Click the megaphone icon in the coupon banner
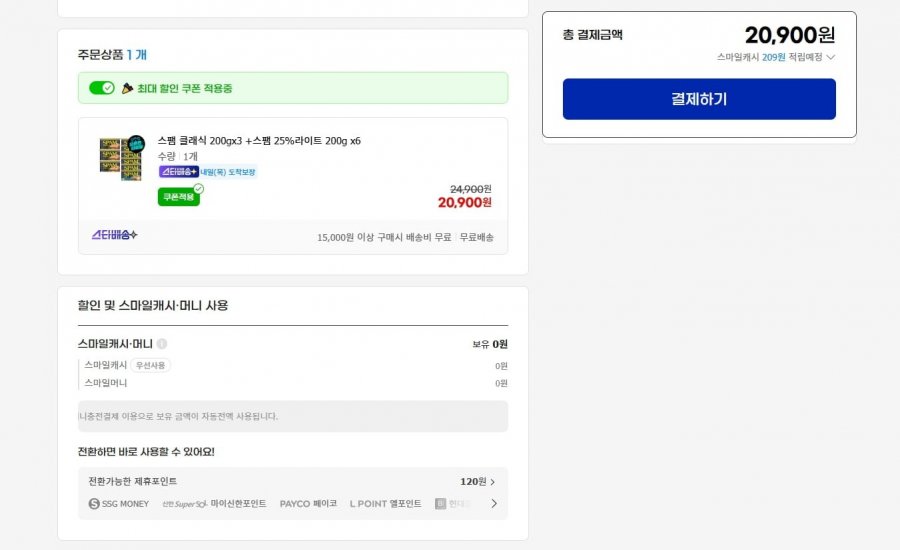Image resolution: width=900 pixels, height=550 pixels. point(127,88)
